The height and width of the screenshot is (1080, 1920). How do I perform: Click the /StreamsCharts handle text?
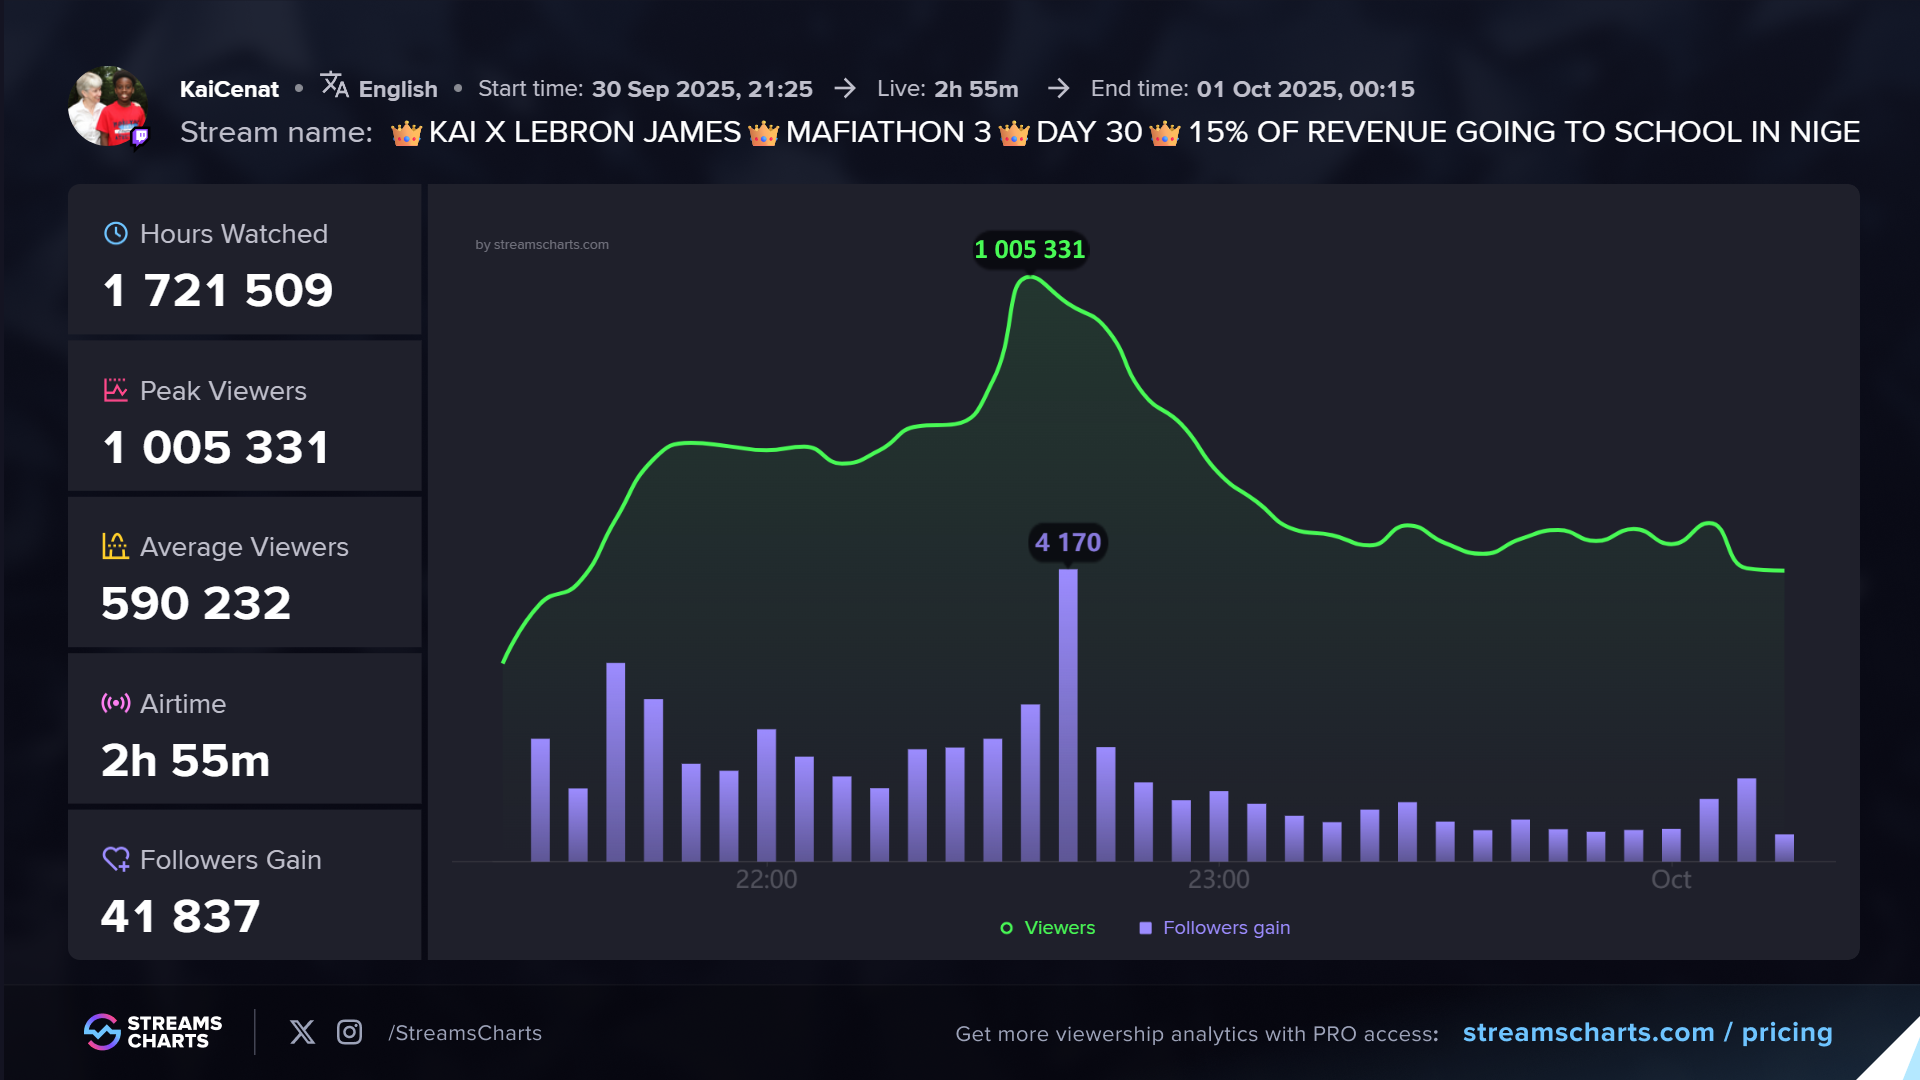click(465, 1033)
